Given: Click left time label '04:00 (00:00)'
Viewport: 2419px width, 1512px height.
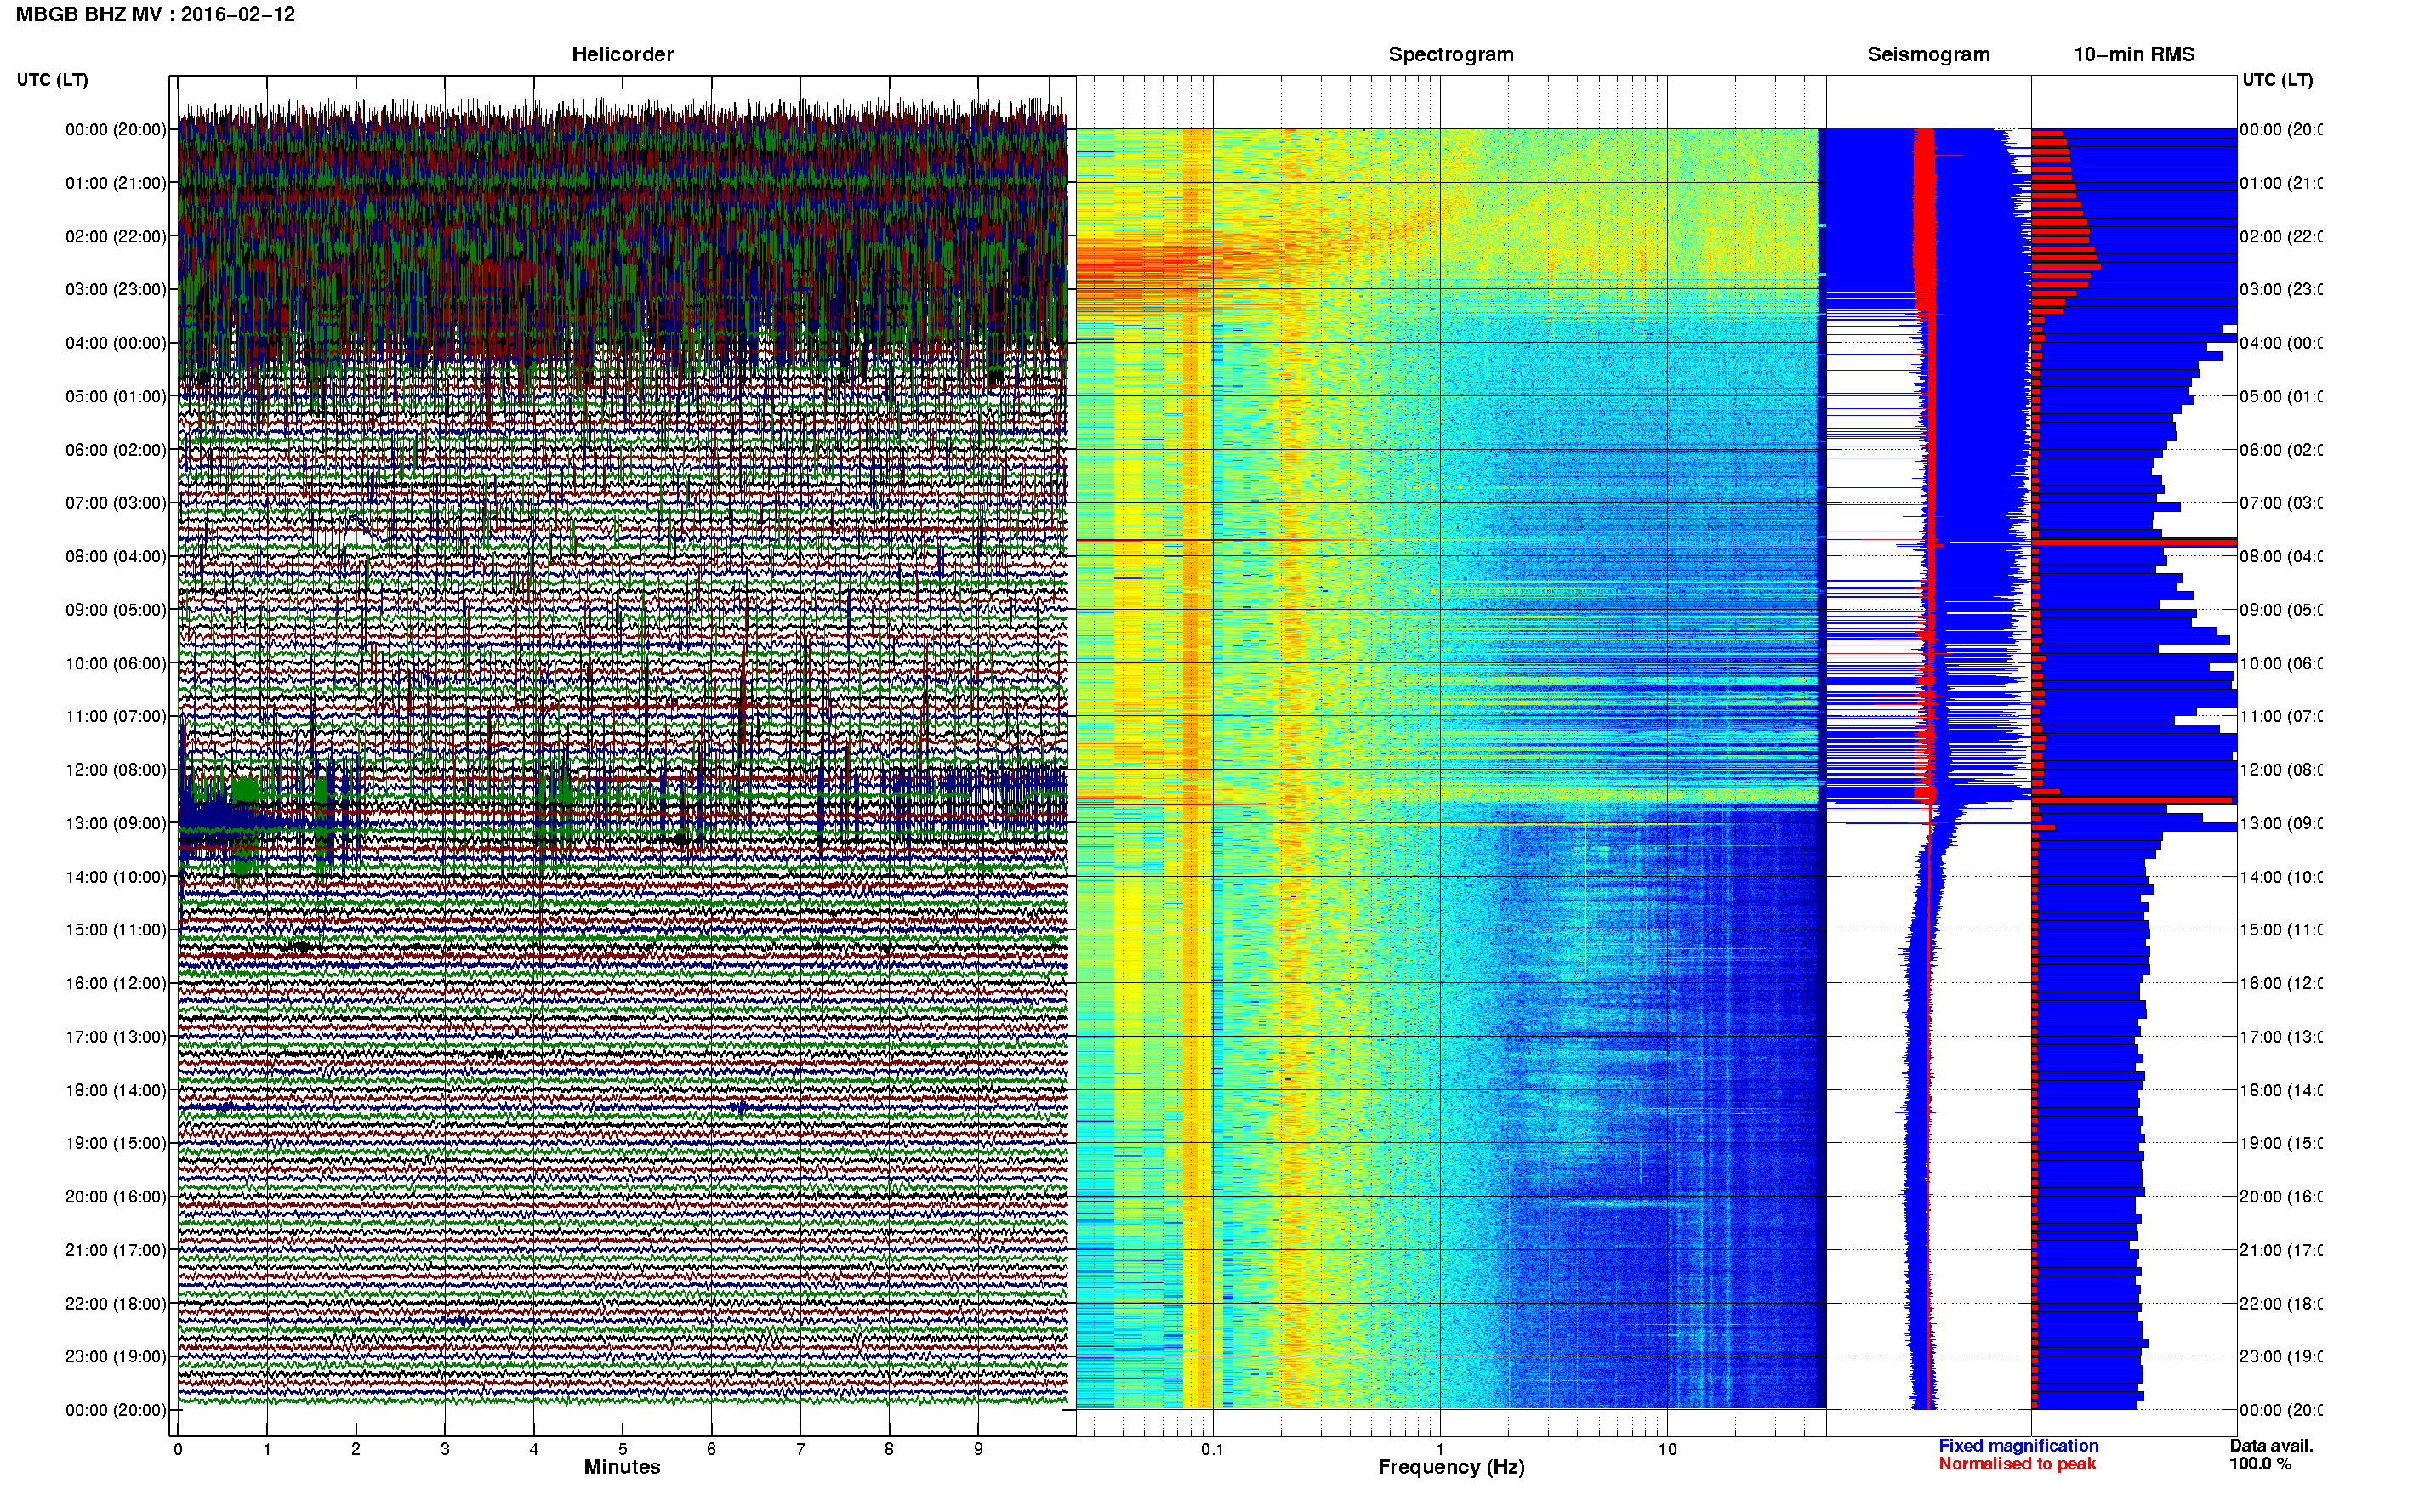Looking at the screenshot, I should [116, 343].
